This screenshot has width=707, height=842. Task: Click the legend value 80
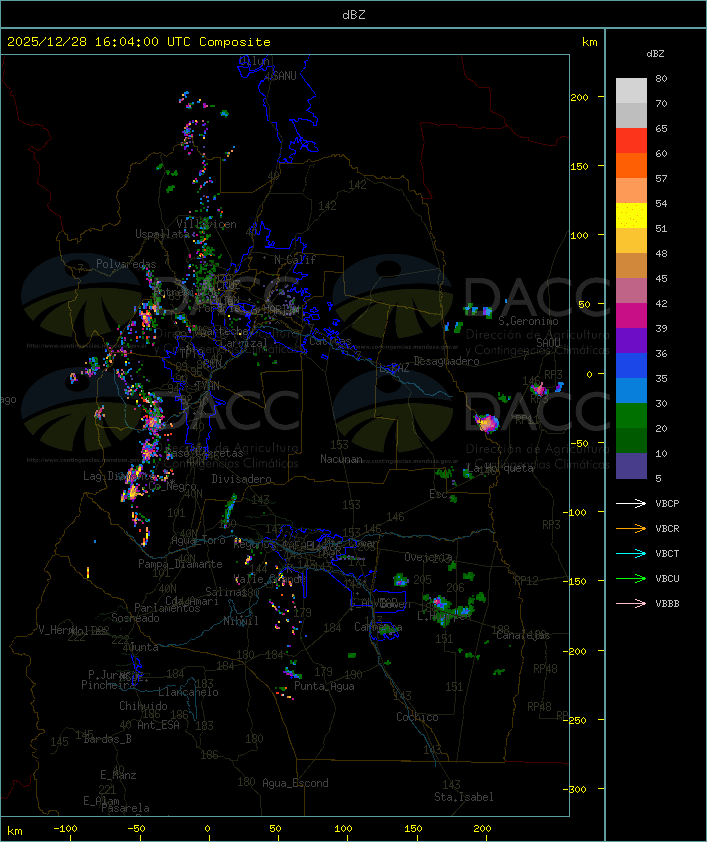pos(661,78)
